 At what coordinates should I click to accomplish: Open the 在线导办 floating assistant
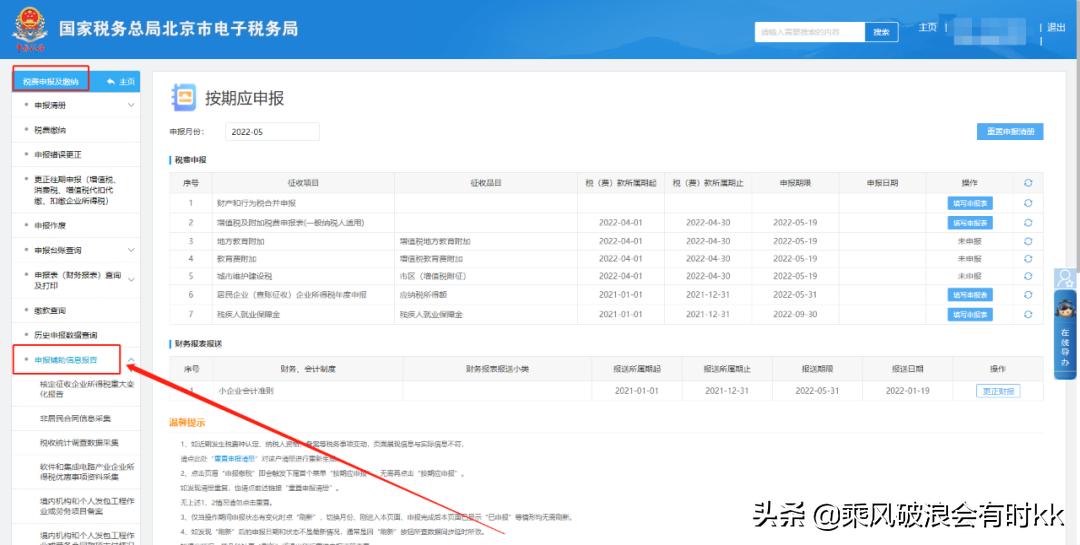(1065, 335)
